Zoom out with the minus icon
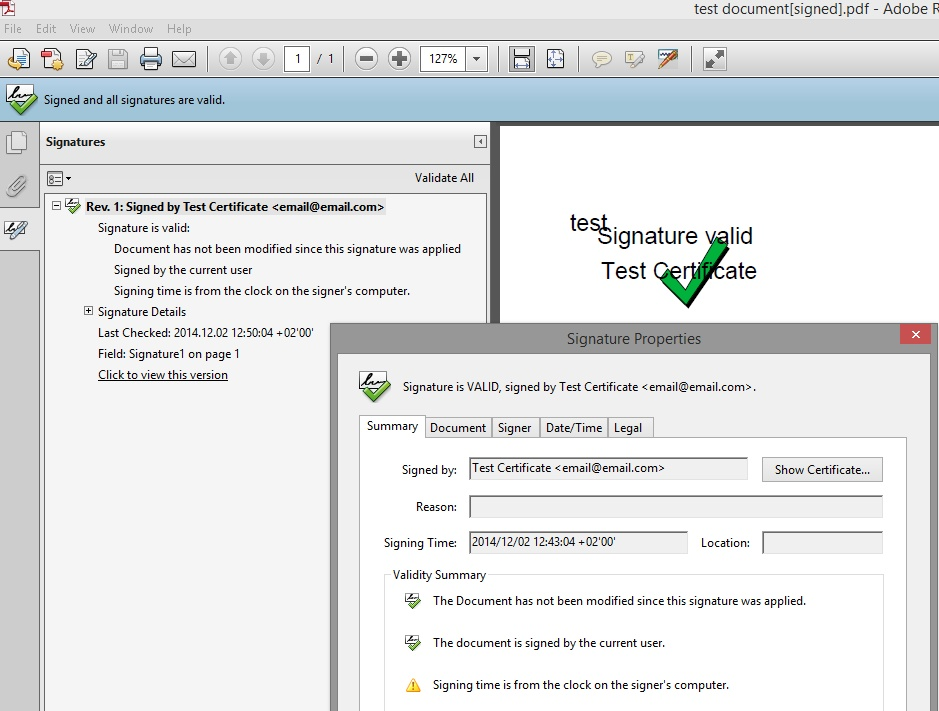This screenshot has width=939, height=711. (366, 59)
